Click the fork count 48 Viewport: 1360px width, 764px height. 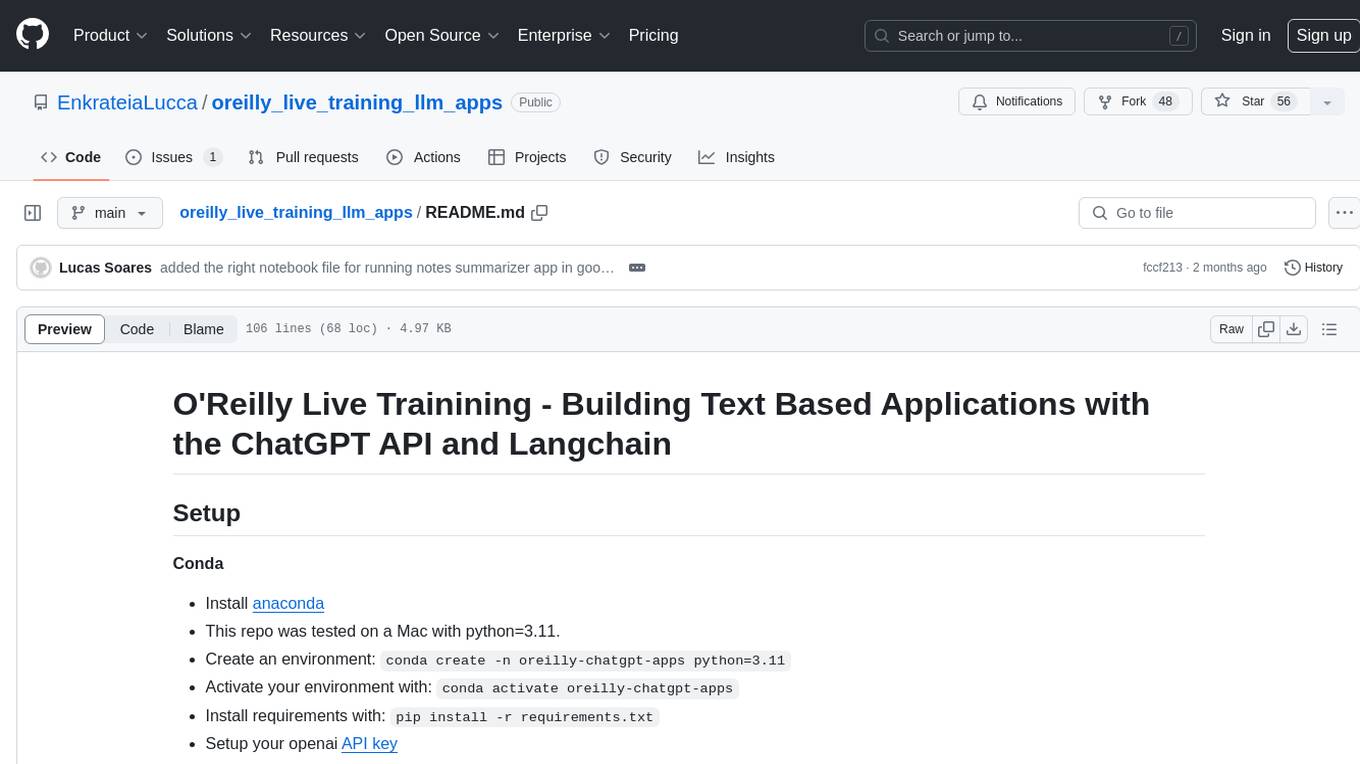[x=1165, y=102]
